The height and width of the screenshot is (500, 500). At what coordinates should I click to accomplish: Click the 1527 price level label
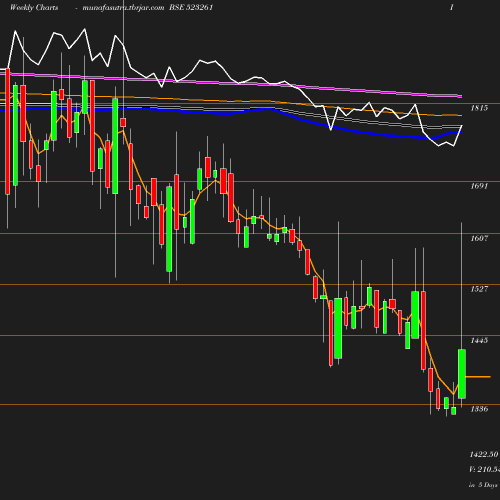(479, 289)
